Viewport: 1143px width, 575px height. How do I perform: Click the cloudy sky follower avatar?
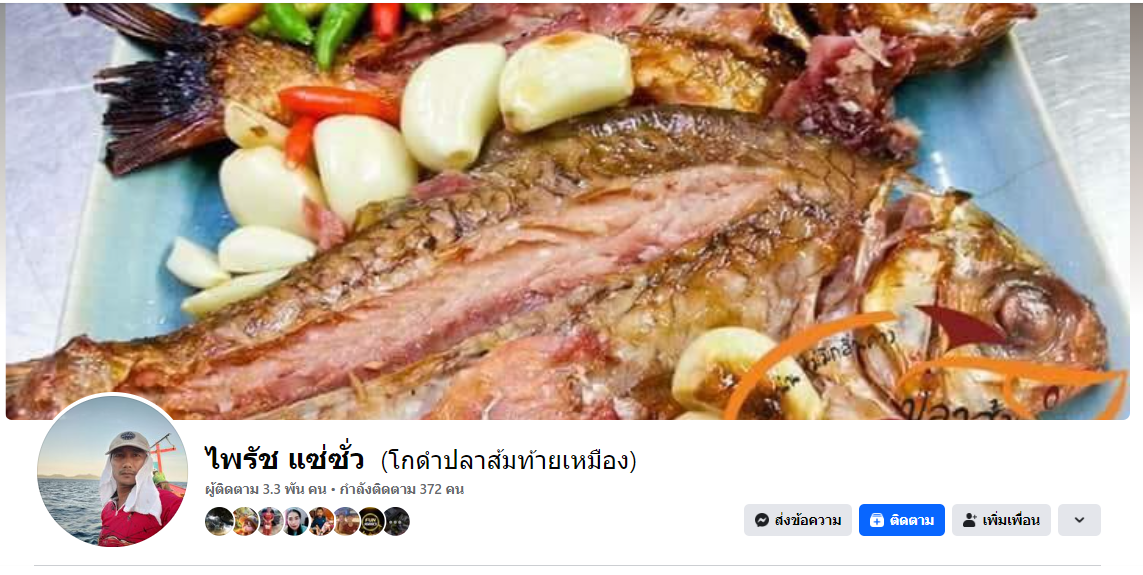tap(219, 521)
